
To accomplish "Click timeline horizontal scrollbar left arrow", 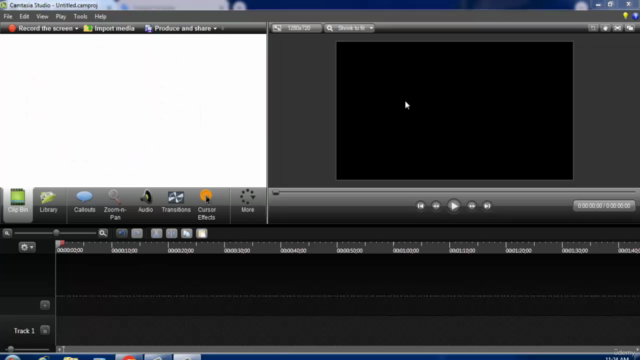I will [x=59, y=349].
